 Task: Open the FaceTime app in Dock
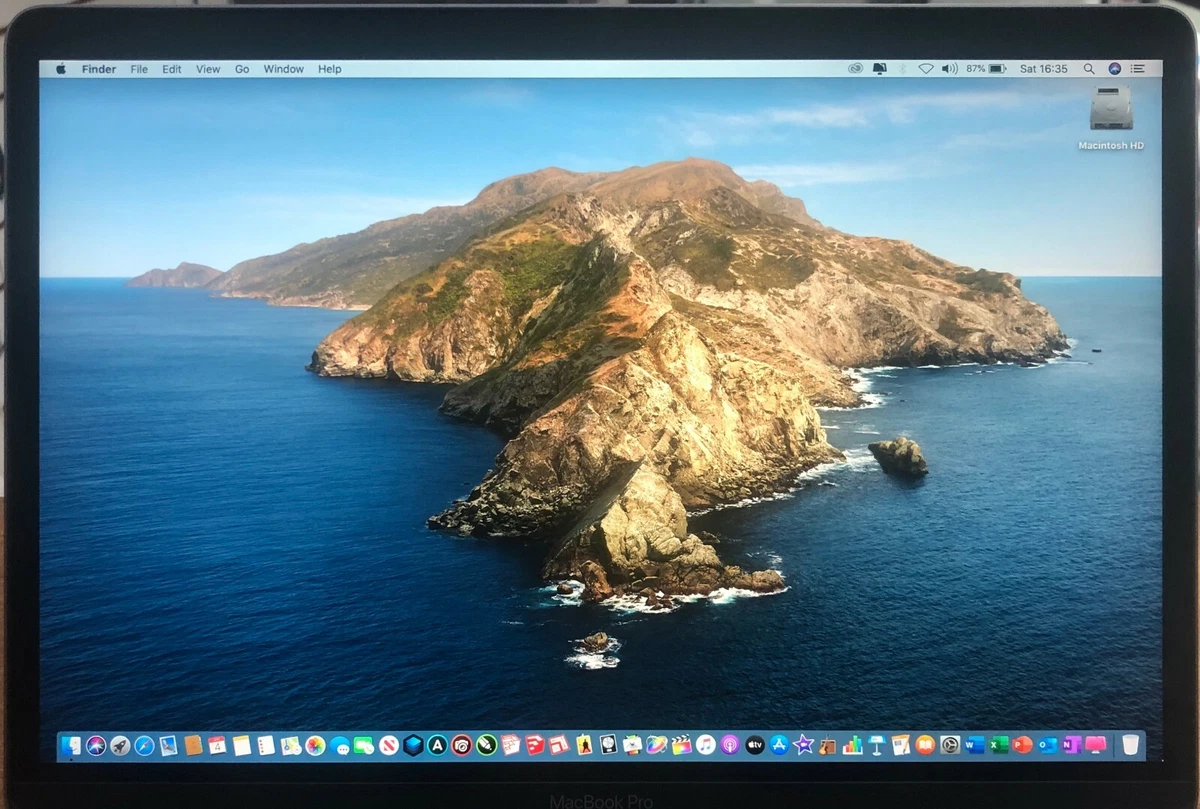(x=364, y=745)
